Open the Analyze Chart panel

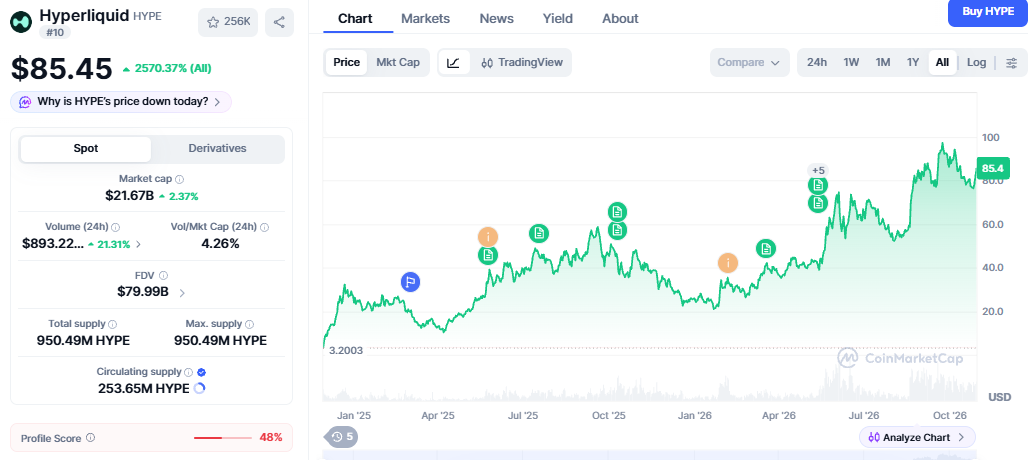917,437
